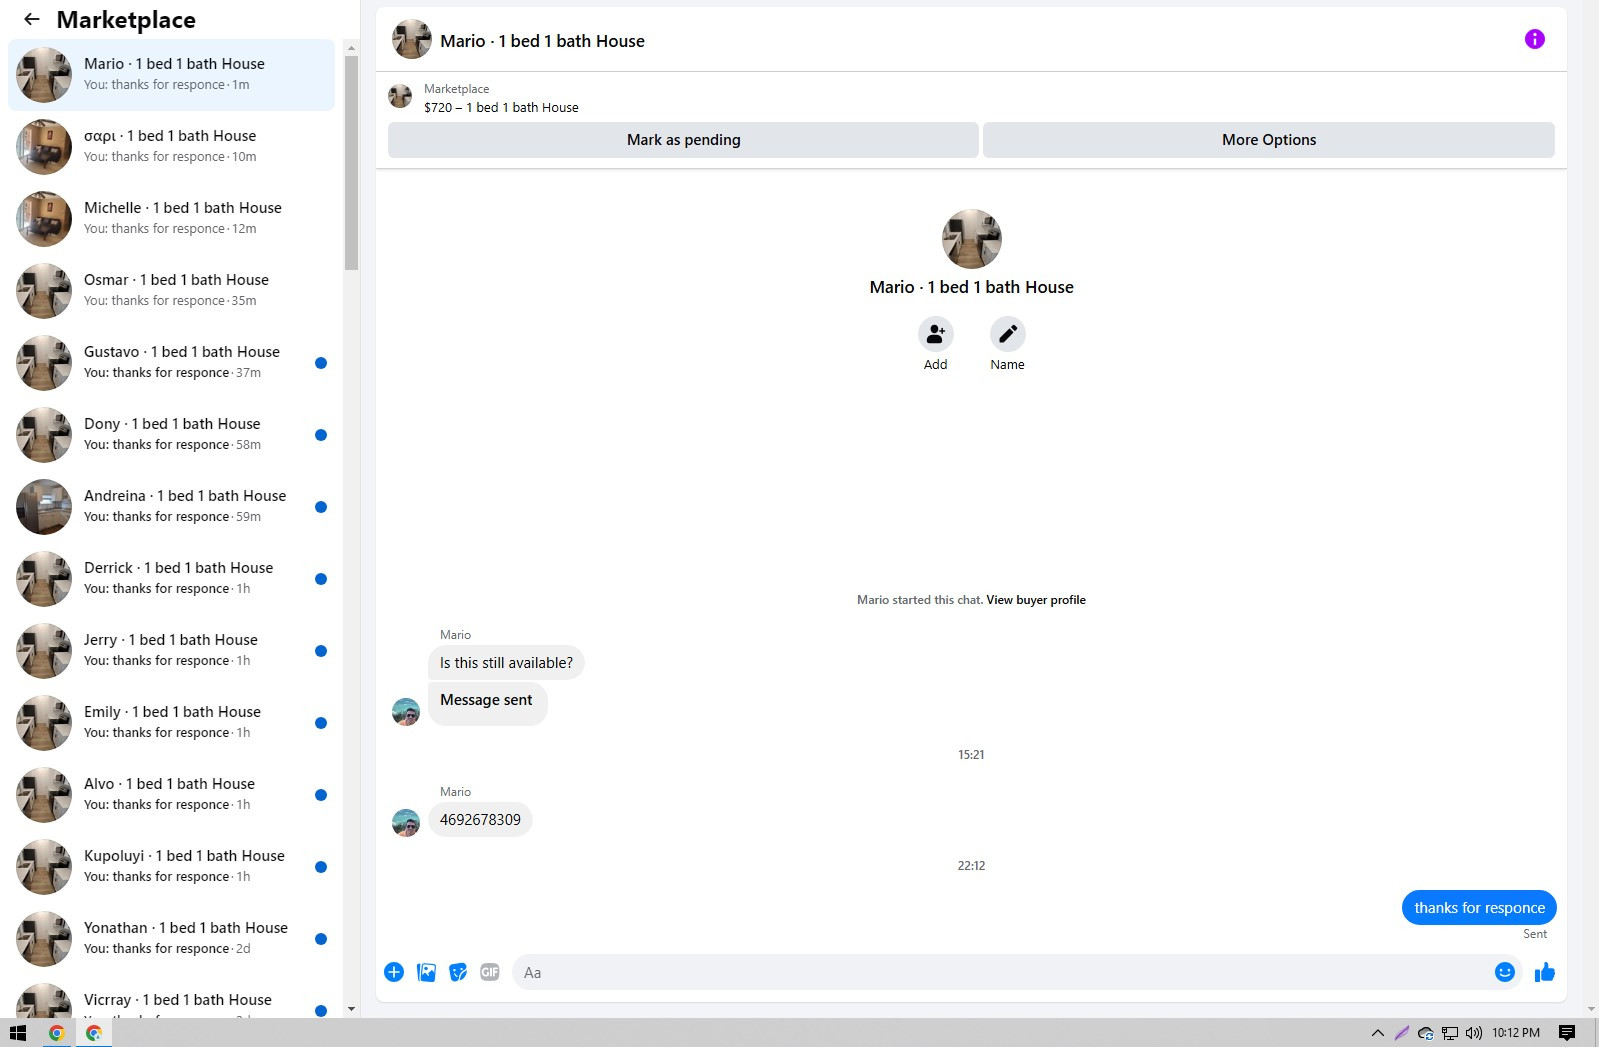Viewport: 1599px width, 1047px height.
Task: Open the Andreina conversation
Action: point(171,507)
